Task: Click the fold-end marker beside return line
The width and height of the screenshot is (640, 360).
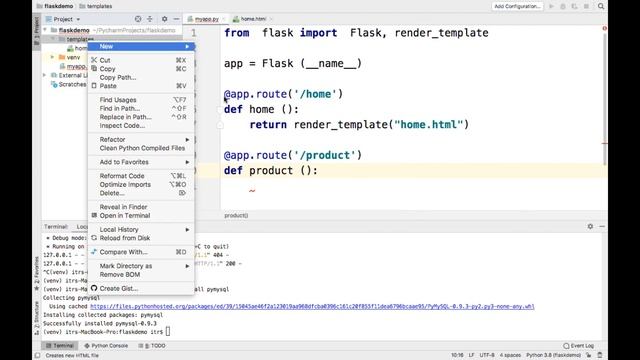Action: pos(220,125)
